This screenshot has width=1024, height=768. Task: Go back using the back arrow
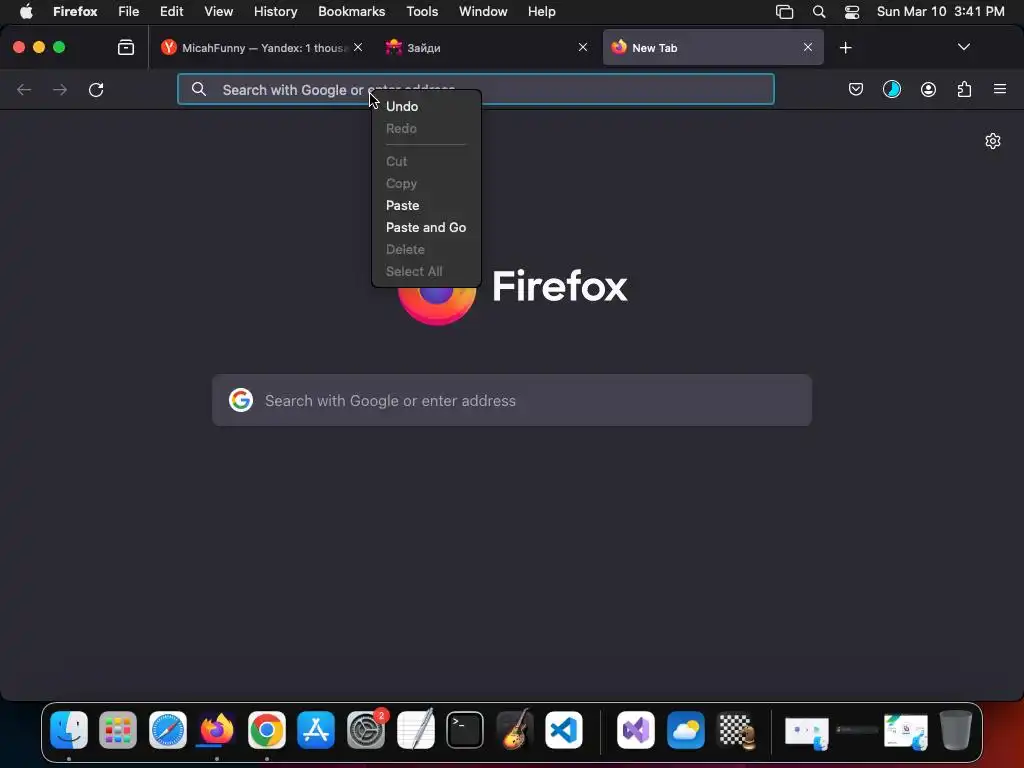24,89
